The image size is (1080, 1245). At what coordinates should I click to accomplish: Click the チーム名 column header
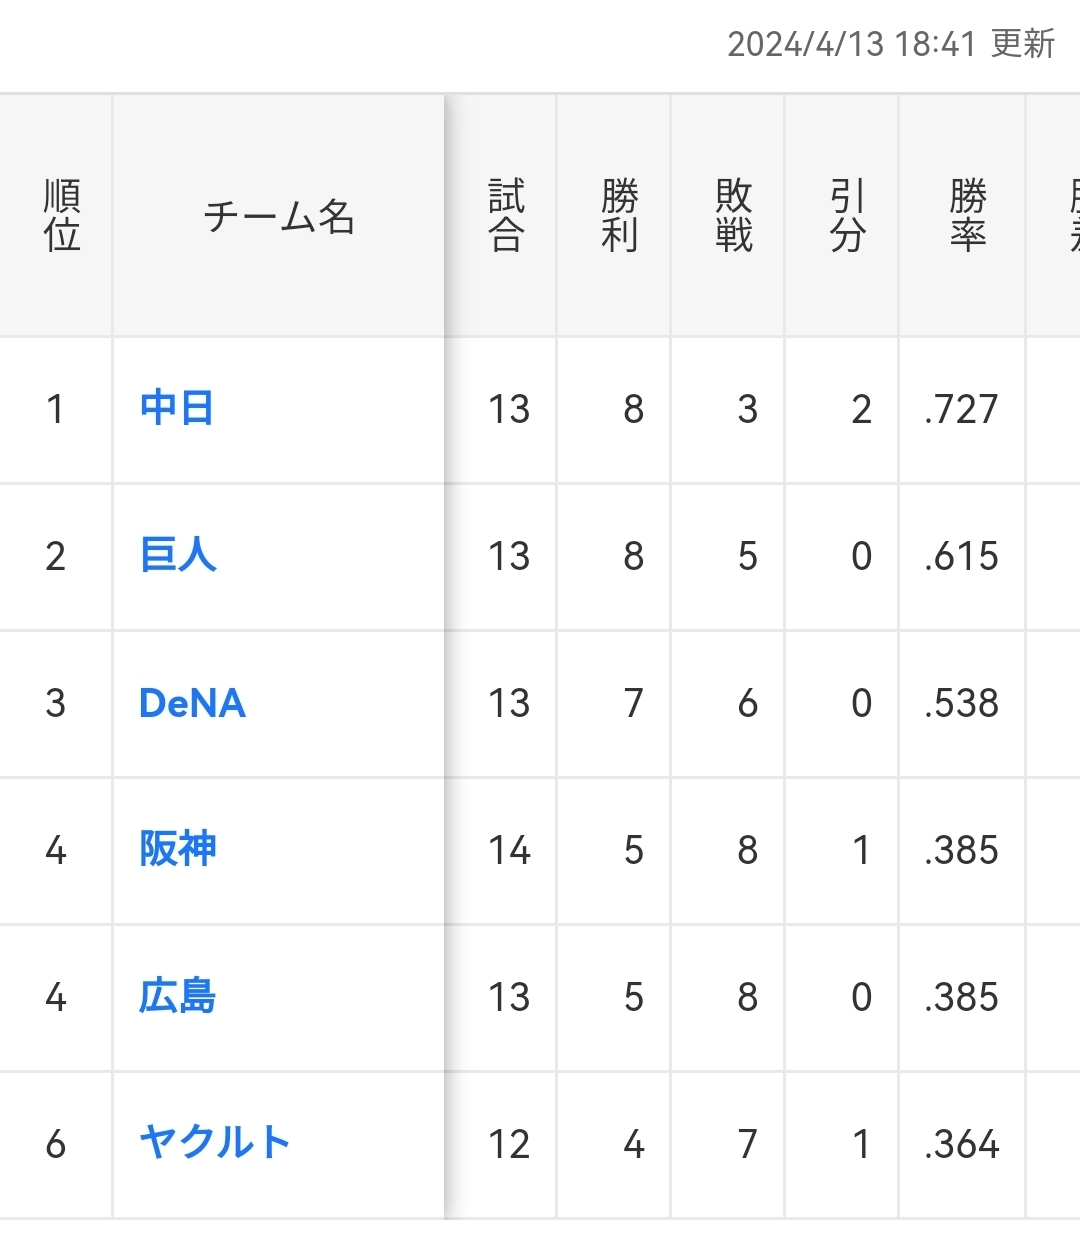point(279,216)
